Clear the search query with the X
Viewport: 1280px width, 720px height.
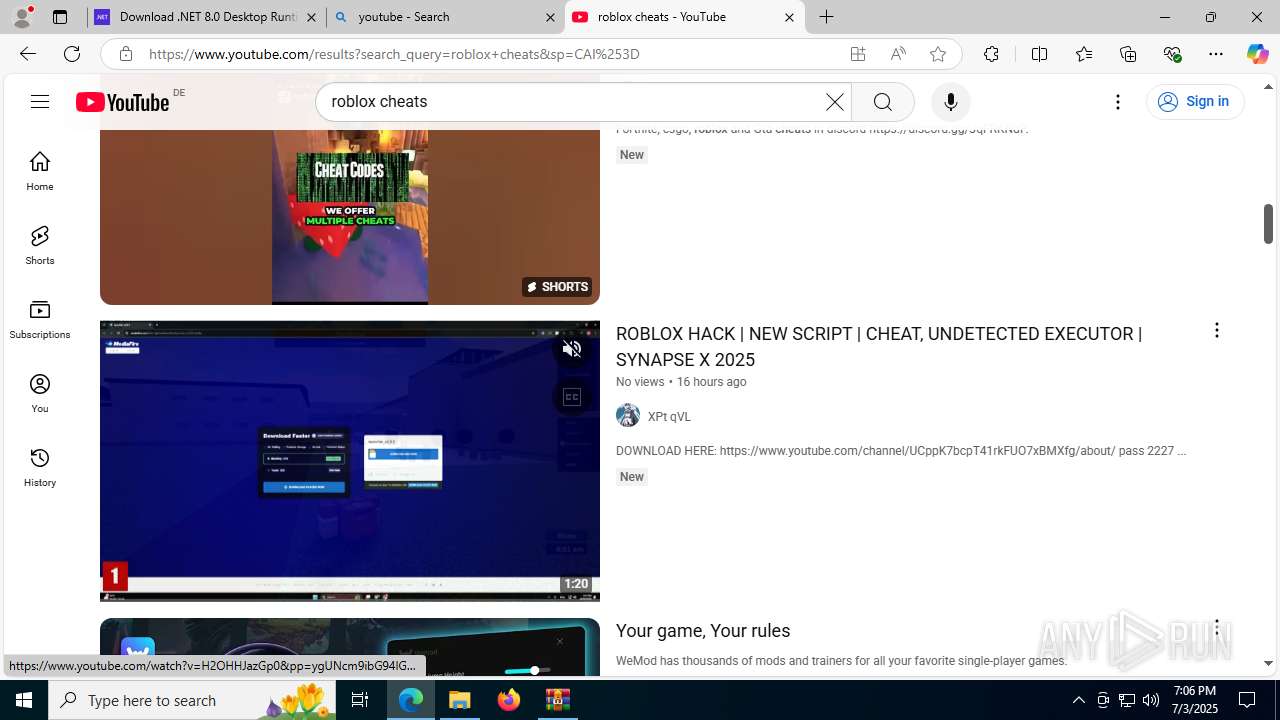pos(835,102)
